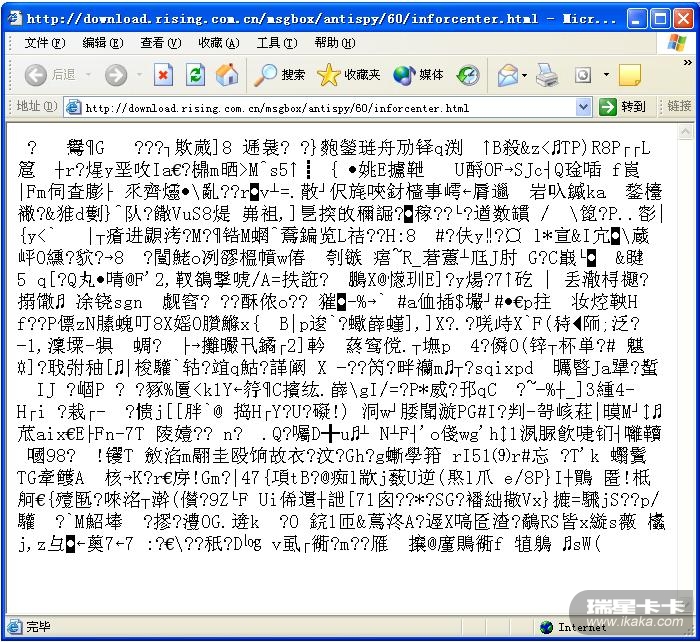Click the Mail envelope icon
Screen dimensions: 700x642
pyautogui.click(x=508, y=75)
